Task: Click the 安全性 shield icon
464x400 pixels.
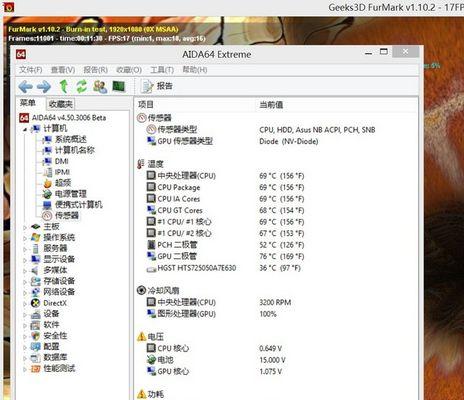Action: click(35, 336)
